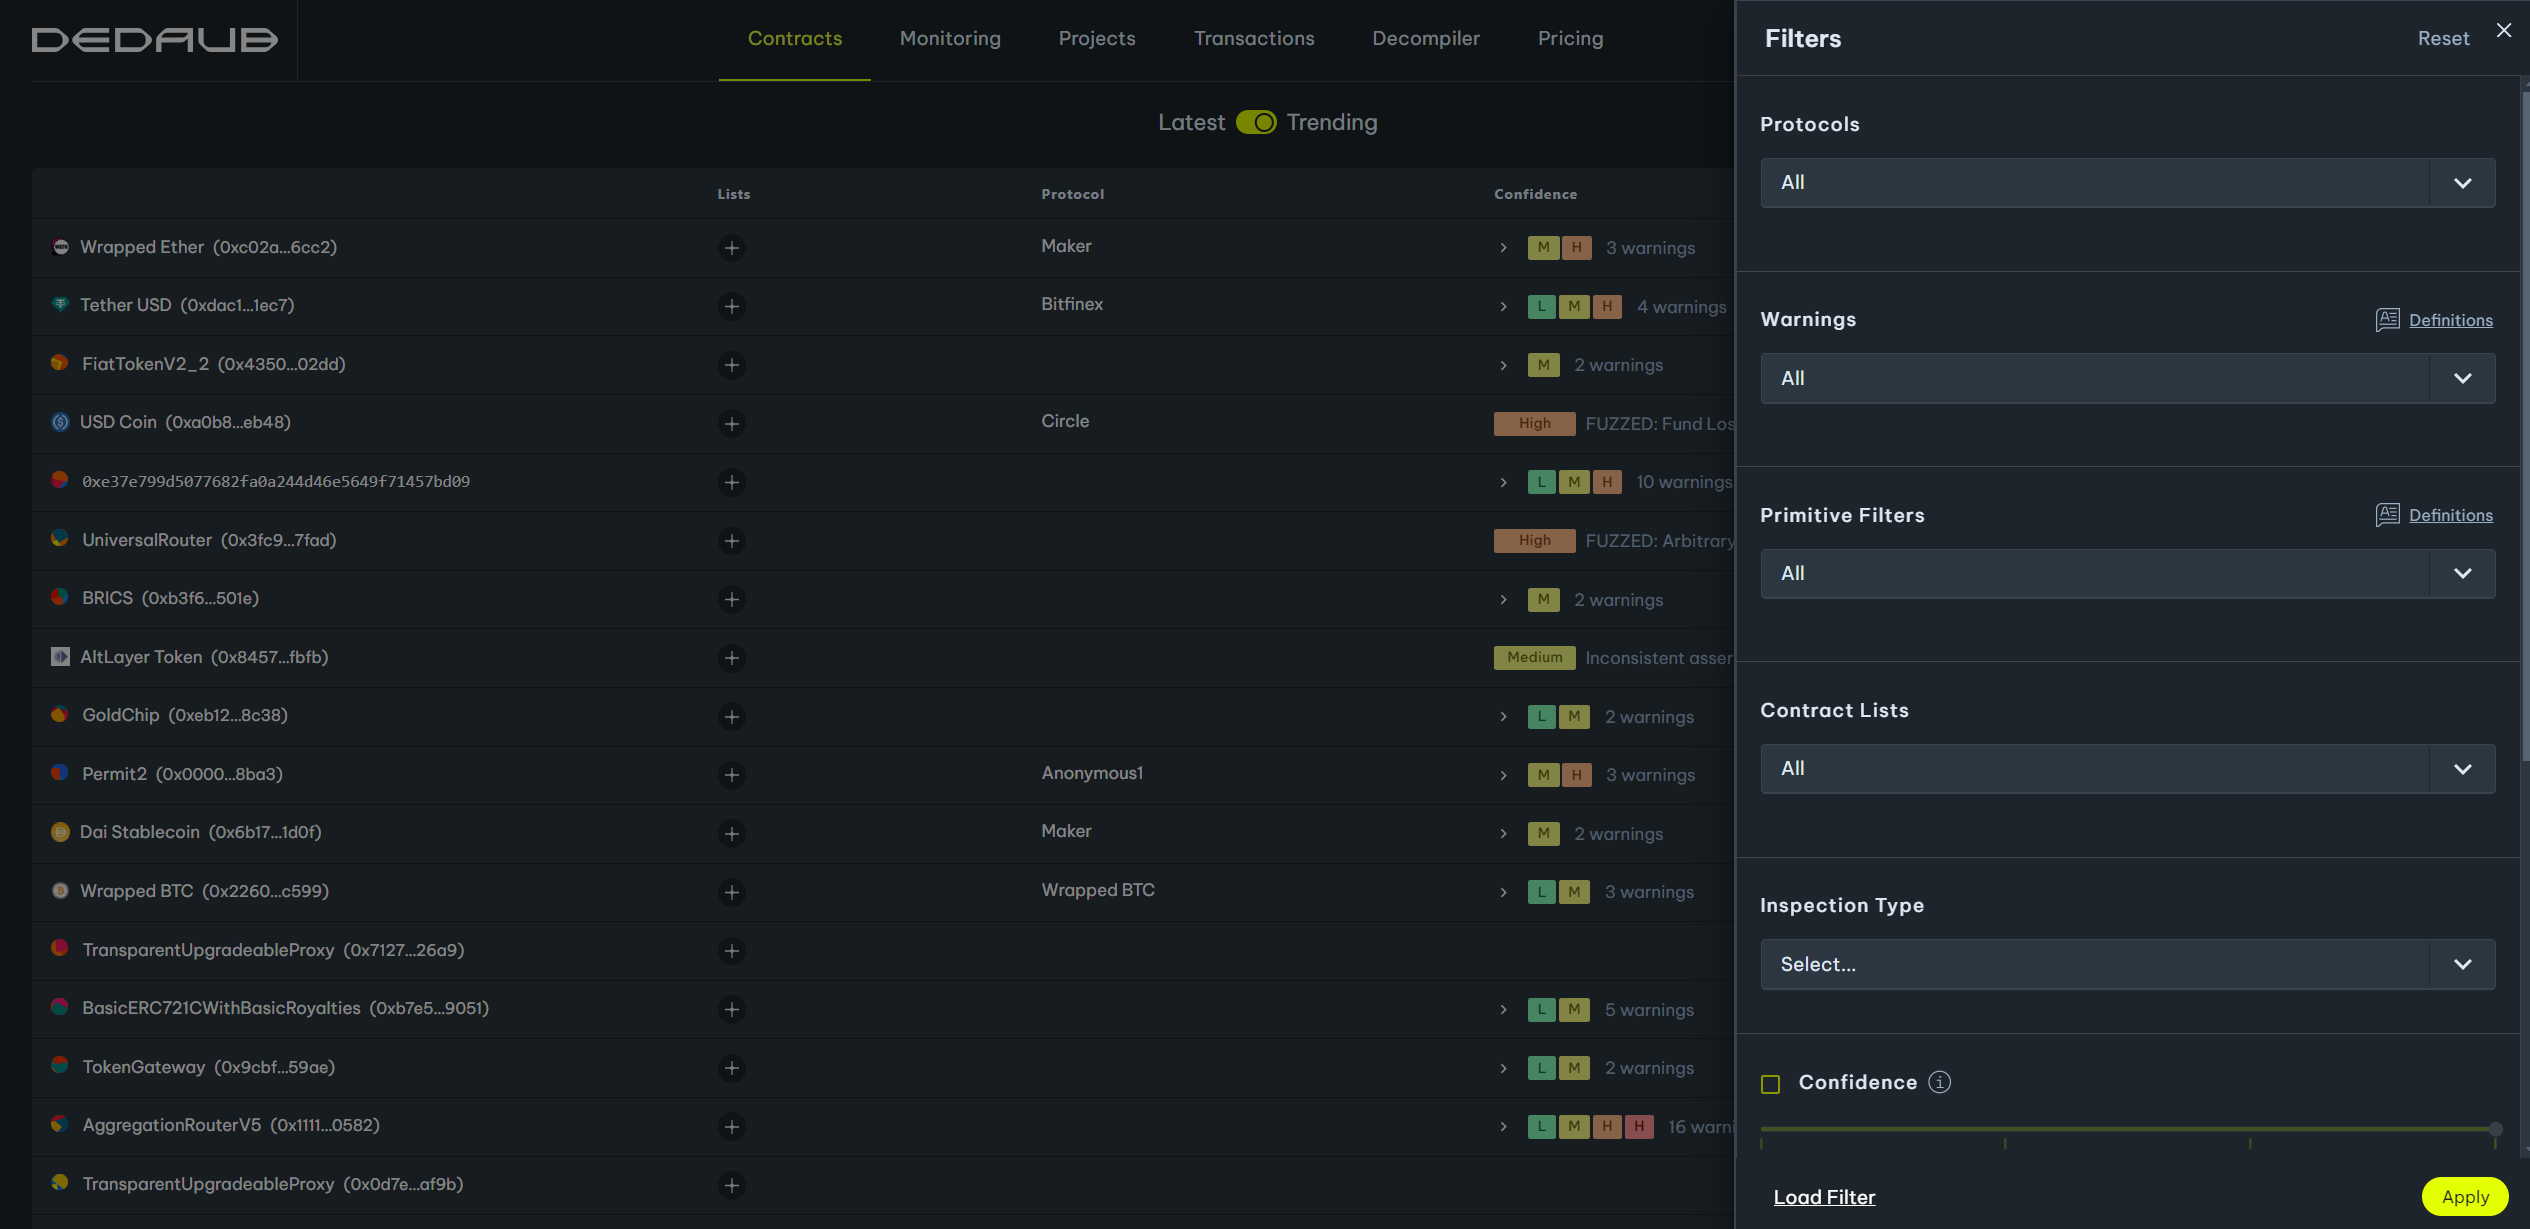Screen dimensions: 2530x1229
Task: Switch to the Monitoring tab
Action: [950, 38]
